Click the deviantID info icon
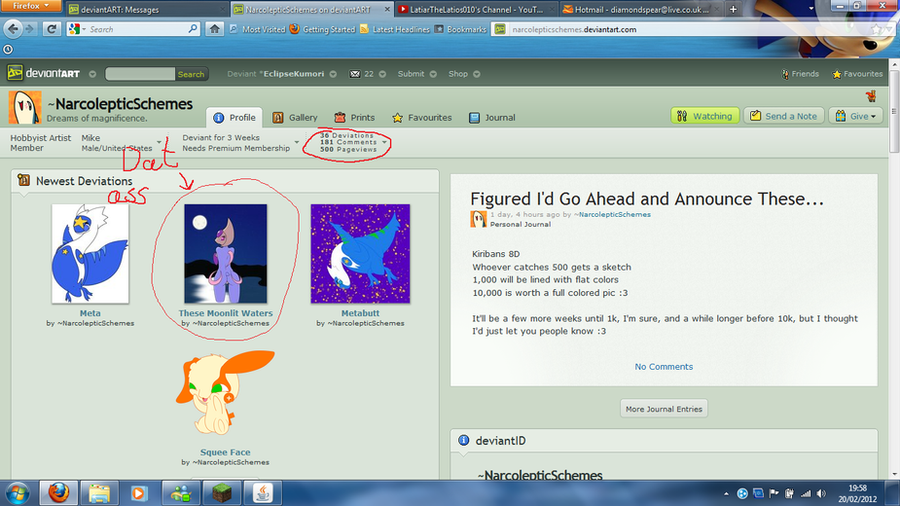900x506 pixels. click(x=463, y=440)
